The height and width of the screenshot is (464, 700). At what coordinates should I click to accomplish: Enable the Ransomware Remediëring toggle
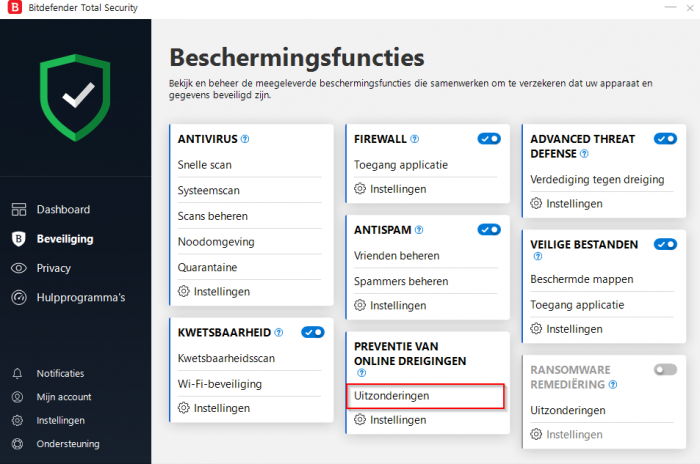pos(666,370)
